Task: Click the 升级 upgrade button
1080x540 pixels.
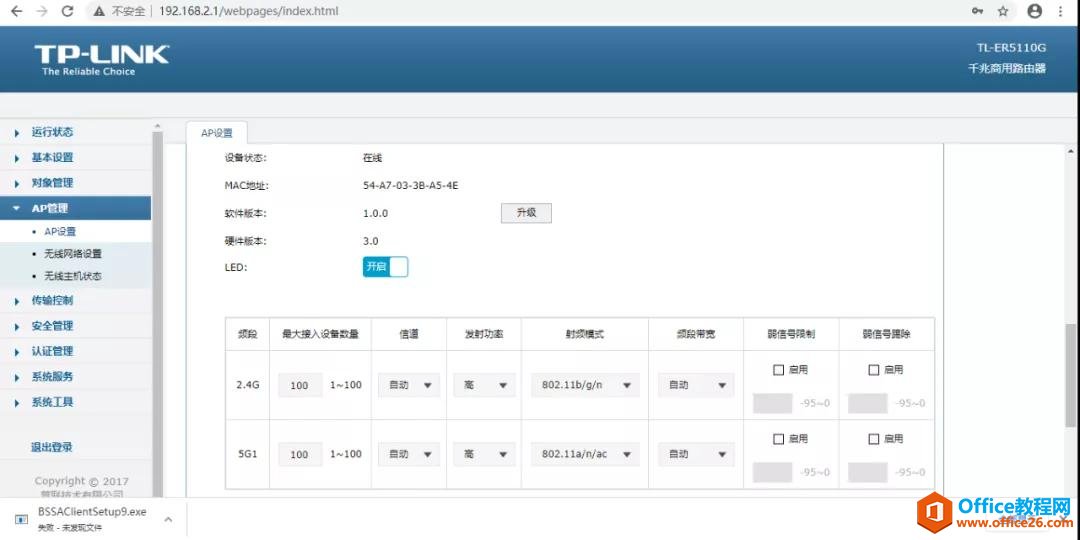Action: click(x=526, y=214)
